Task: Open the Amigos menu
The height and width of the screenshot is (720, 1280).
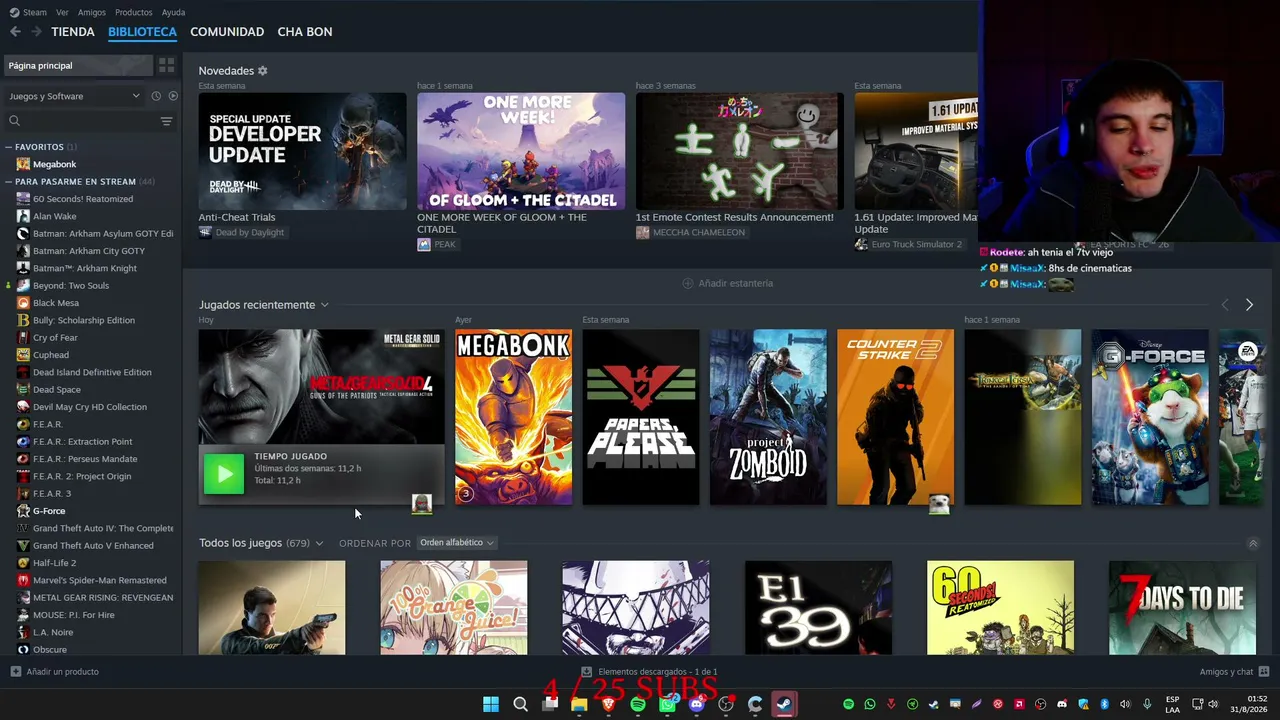Action: 92,12
